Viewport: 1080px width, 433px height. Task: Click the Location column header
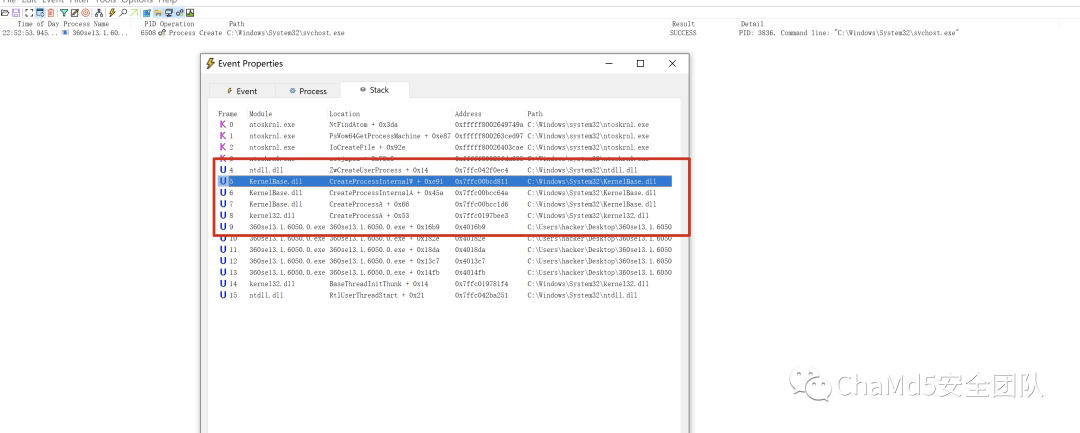(344, 114)
